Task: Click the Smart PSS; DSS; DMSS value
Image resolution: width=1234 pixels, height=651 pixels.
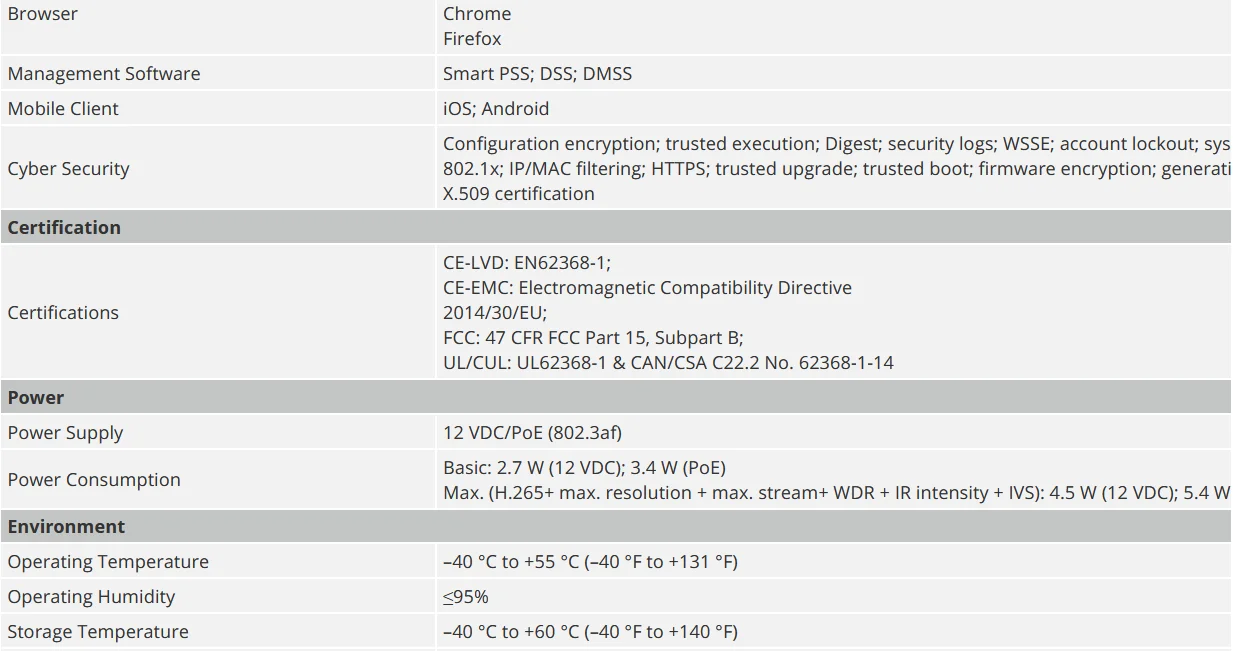Action: tap(537, 74)
